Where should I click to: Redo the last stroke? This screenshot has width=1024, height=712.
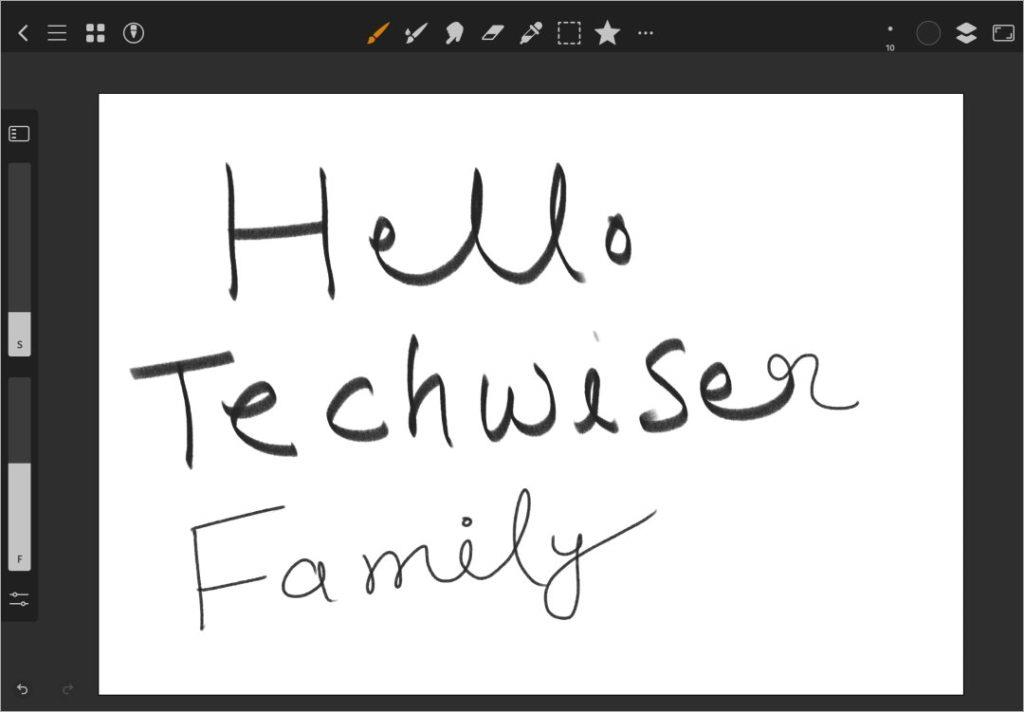pos(67,689)
